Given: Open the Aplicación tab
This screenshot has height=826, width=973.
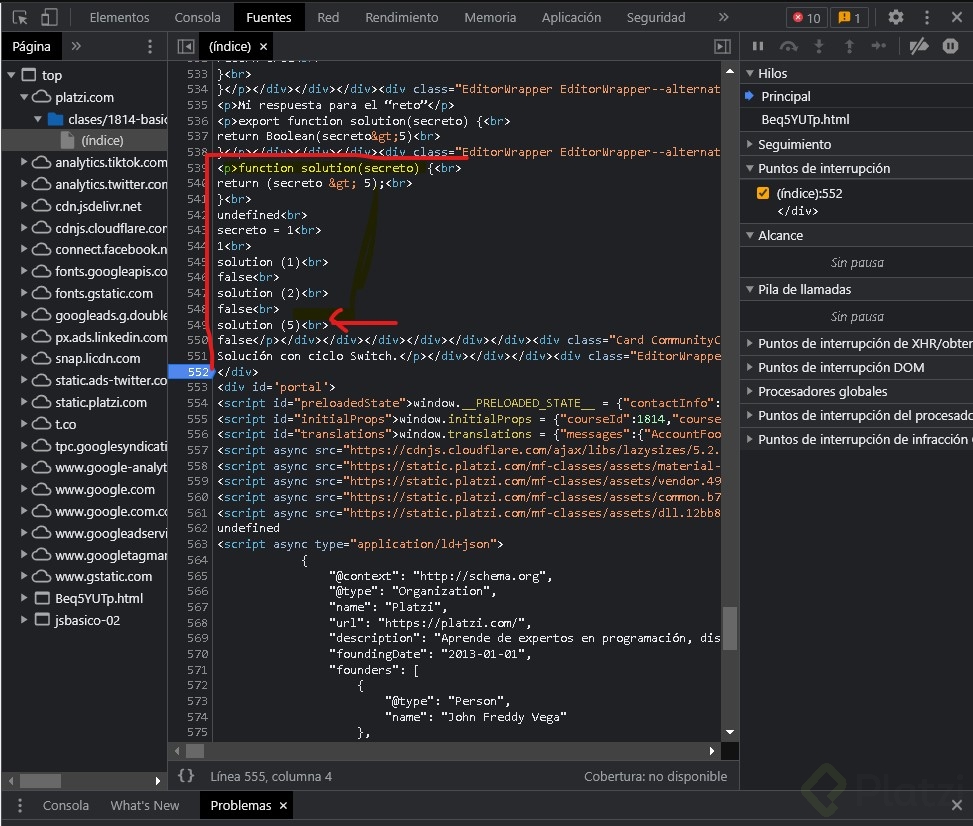Looking at the screenshot, I should coord(571,17).
